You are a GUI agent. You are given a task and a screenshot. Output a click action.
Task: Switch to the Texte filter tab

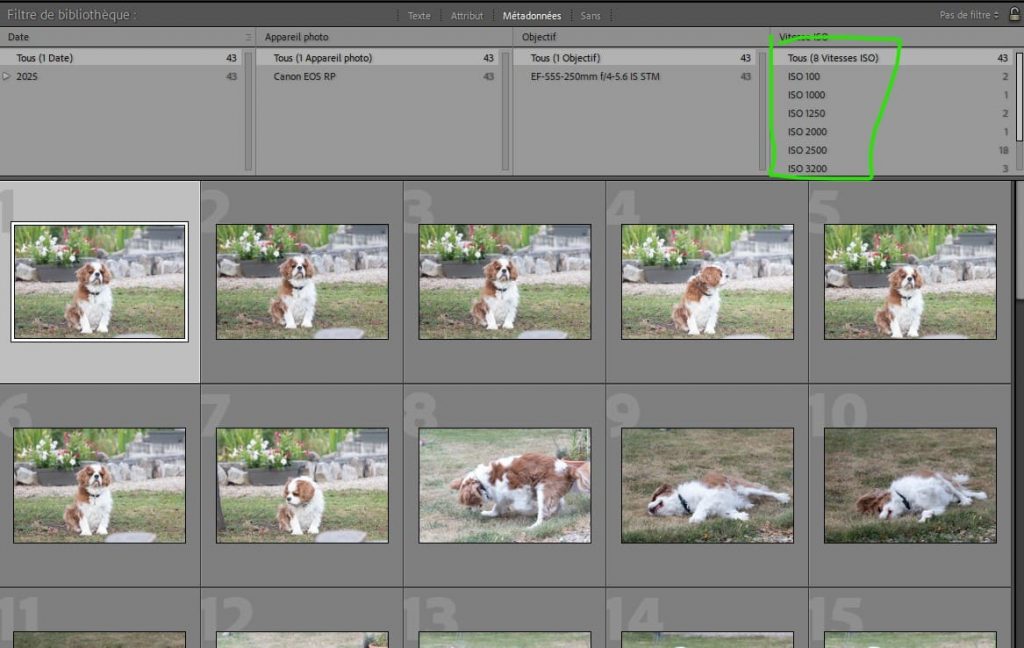click(x=419, y=16)
